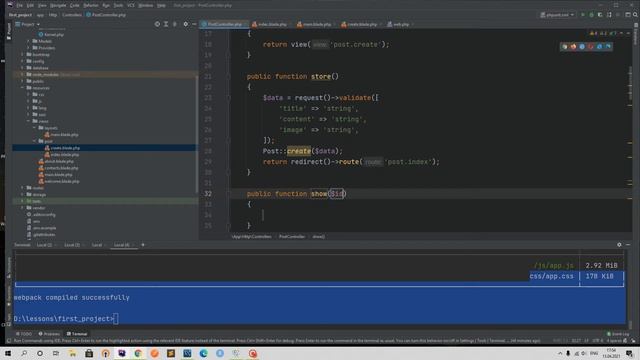
Task: Expand all nodes in Project panel
Action: pos(166,24)
